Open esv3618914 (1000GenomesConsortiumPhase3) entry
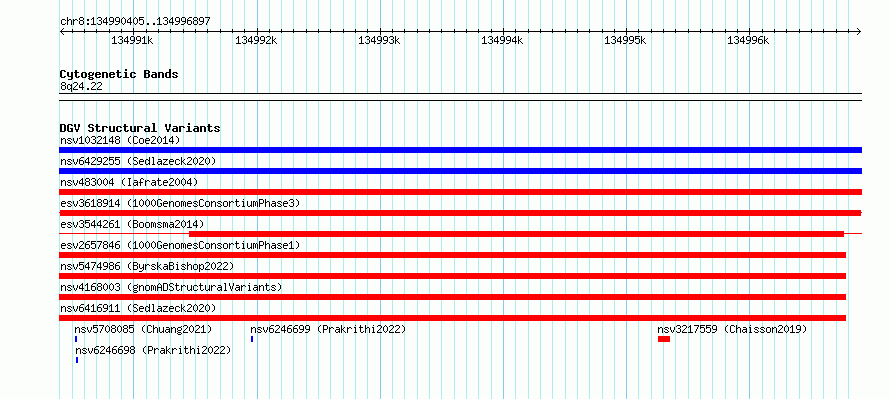 coord(180,203)
